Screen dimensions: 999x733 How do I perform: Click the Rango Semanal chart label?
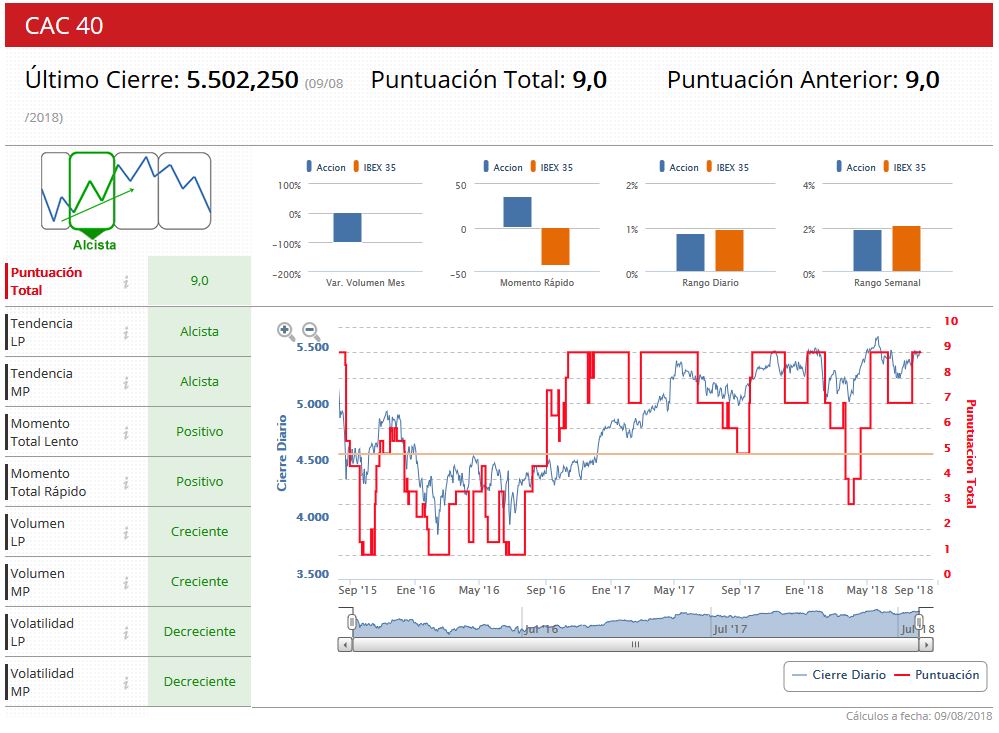(x=887, y=282)
